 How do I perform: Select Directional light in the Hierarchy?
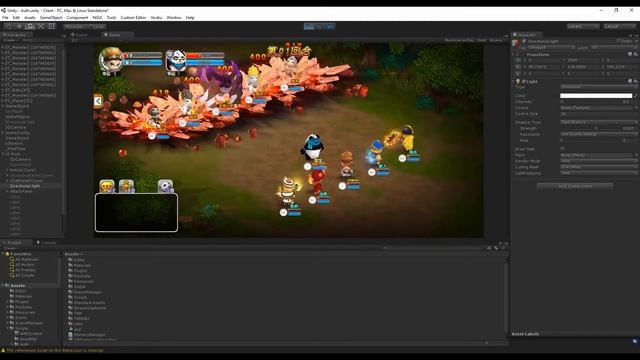click(x=24, y=186)
